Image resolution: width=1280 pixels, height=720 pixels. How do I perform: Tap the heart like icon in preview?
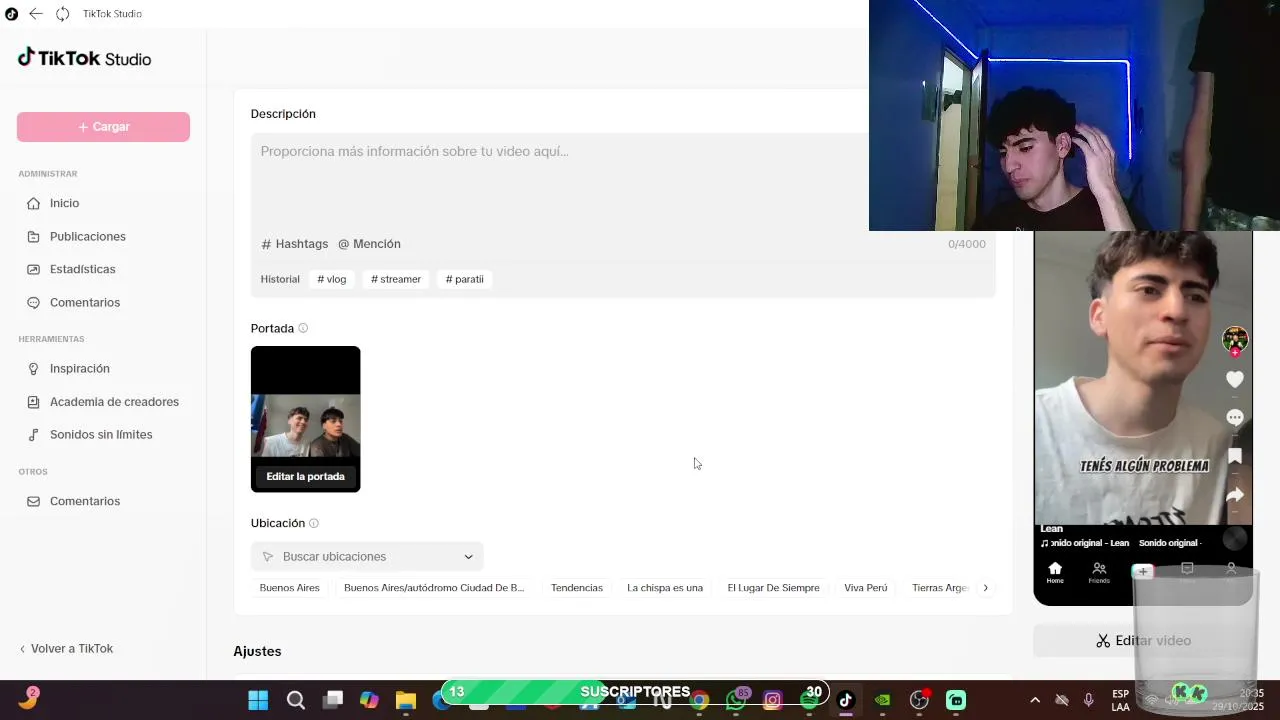[1235, 379]
